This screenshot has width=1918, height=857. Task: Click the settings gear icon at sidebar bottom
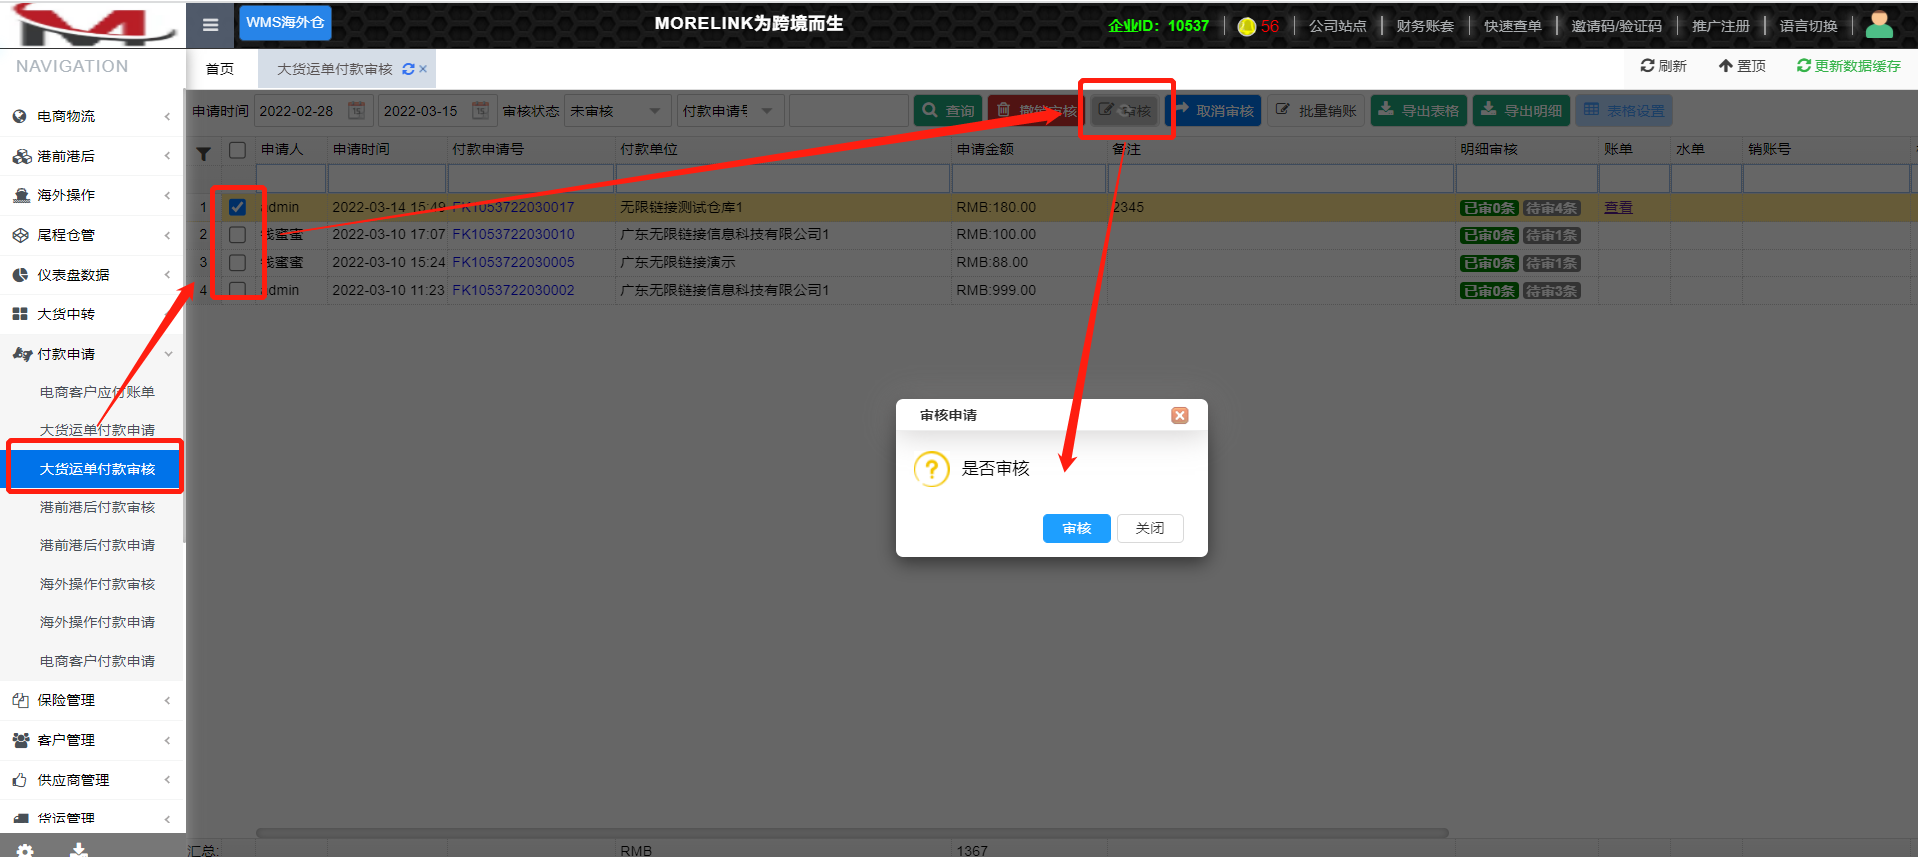[25, 850]
